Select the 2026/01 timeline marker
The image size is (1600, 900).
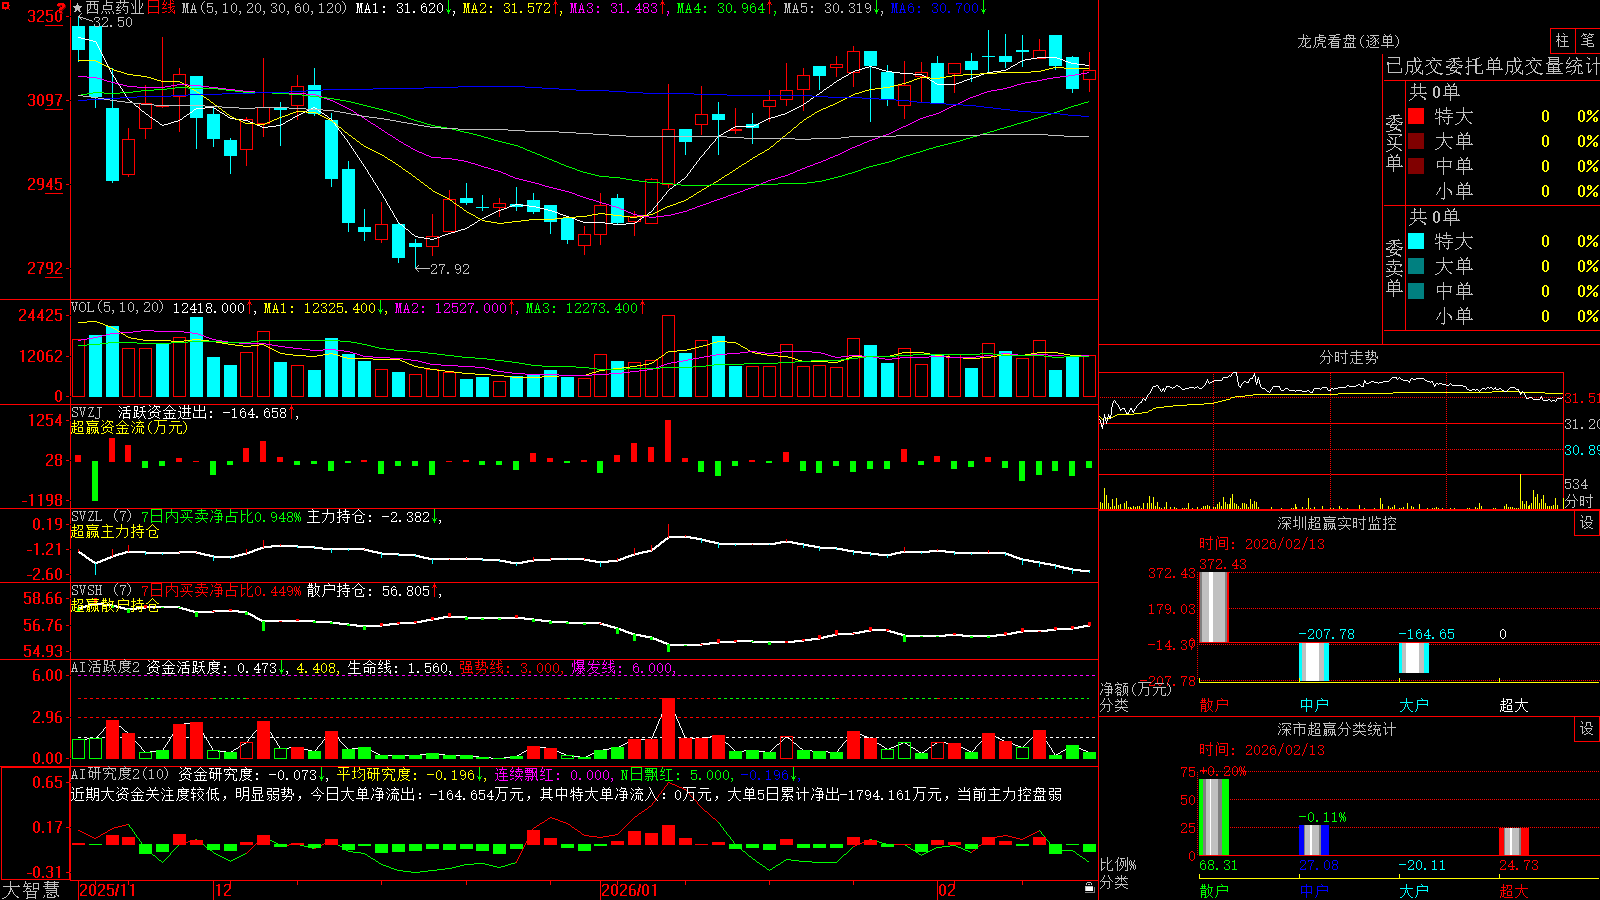(x=630, y=890)
